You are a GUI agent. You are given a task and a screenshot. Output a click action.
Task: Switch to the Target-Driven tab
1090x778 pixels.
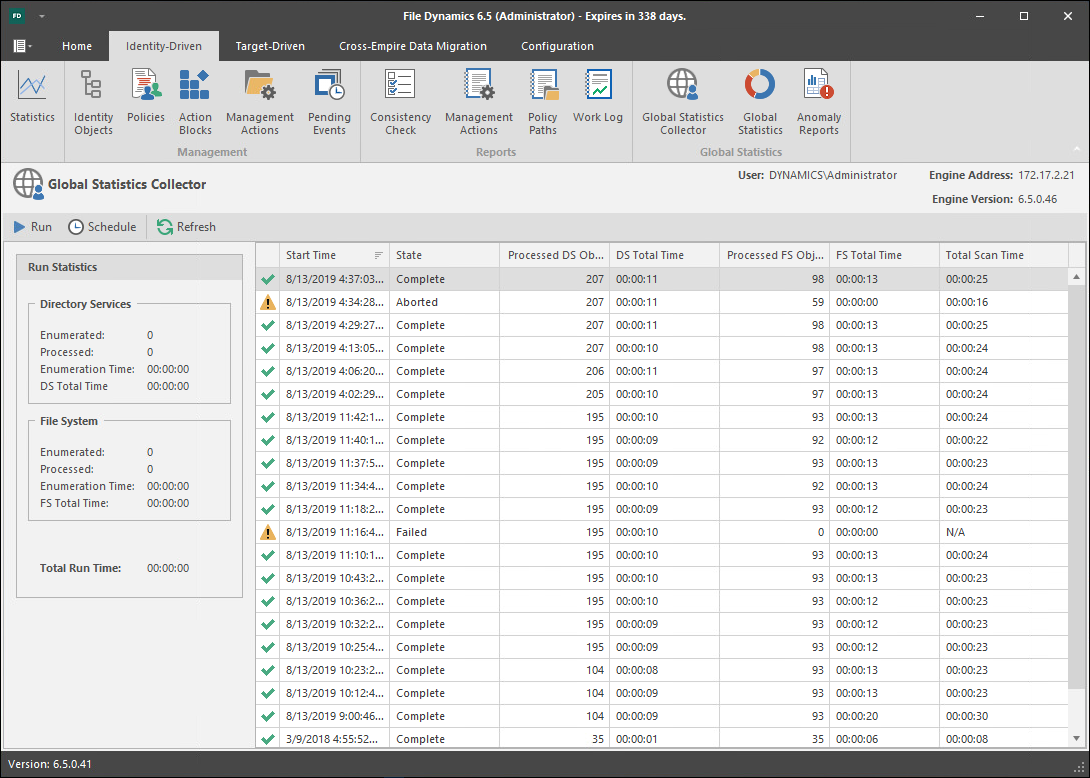point(270,46)
